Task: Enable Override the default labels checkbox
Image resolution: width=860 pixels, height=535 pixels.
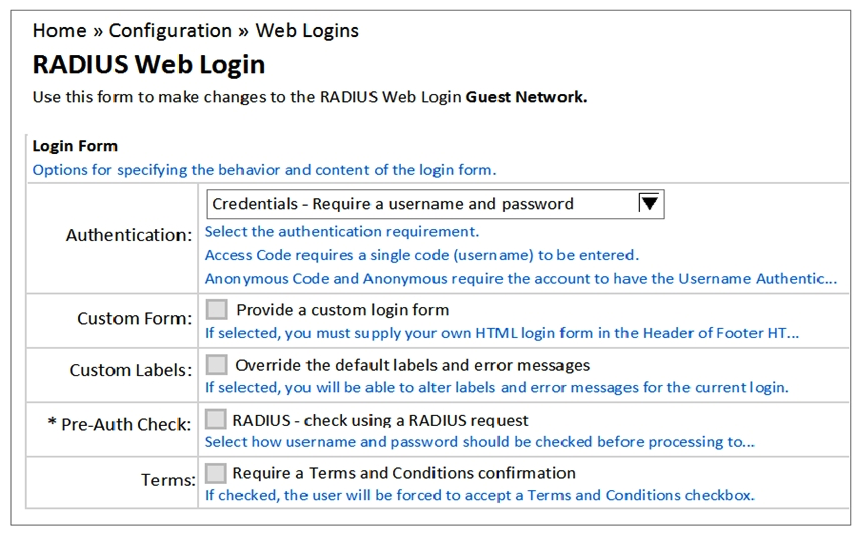Action: [217, 364]
